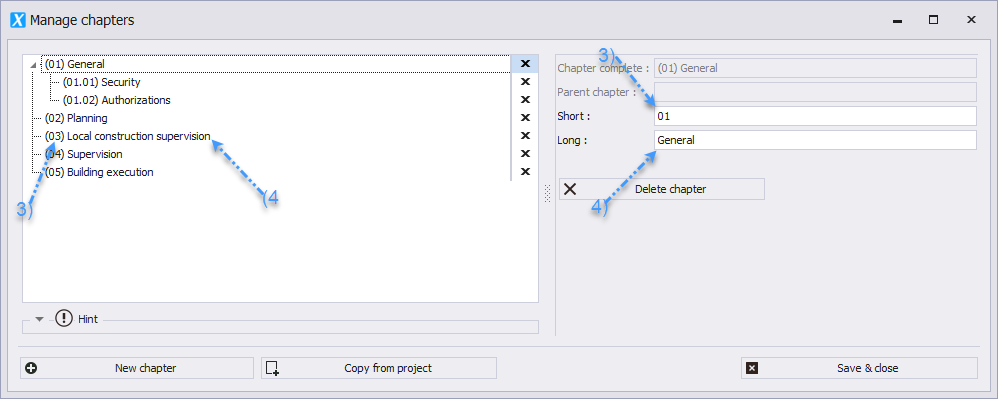Choose the (01.01) Security subchapter
This screenshot has height=399, width=998.
[x=101, y=82]
